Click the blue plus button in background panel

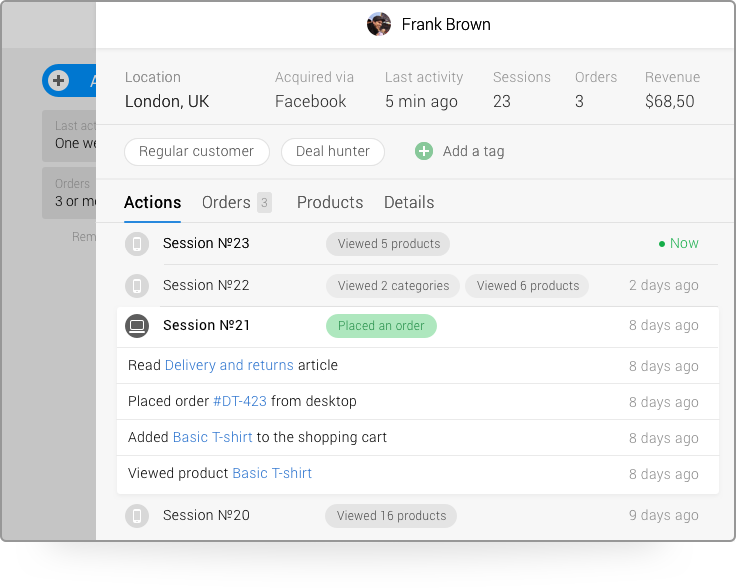[x=58, y=81]
